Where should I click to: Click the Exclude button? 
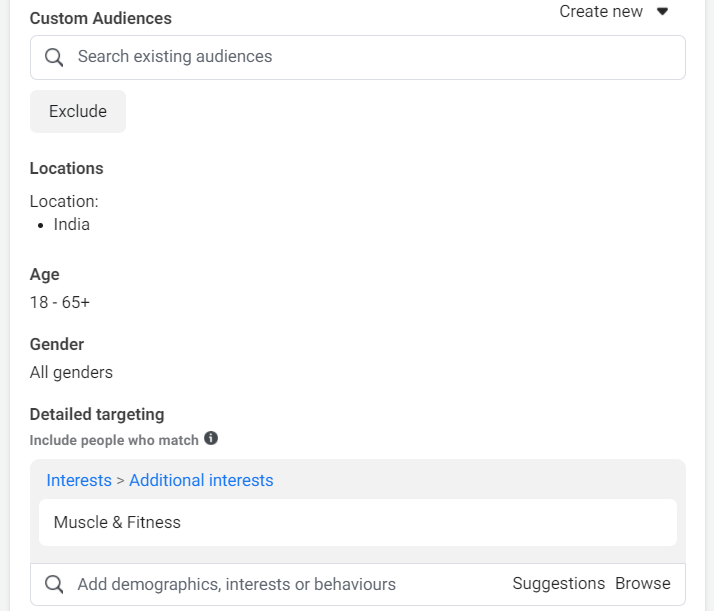[x=78, y=112]
